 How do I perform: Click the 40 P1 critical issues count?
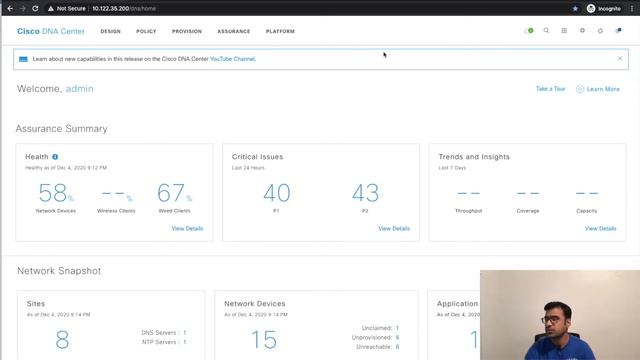point(277,193)
